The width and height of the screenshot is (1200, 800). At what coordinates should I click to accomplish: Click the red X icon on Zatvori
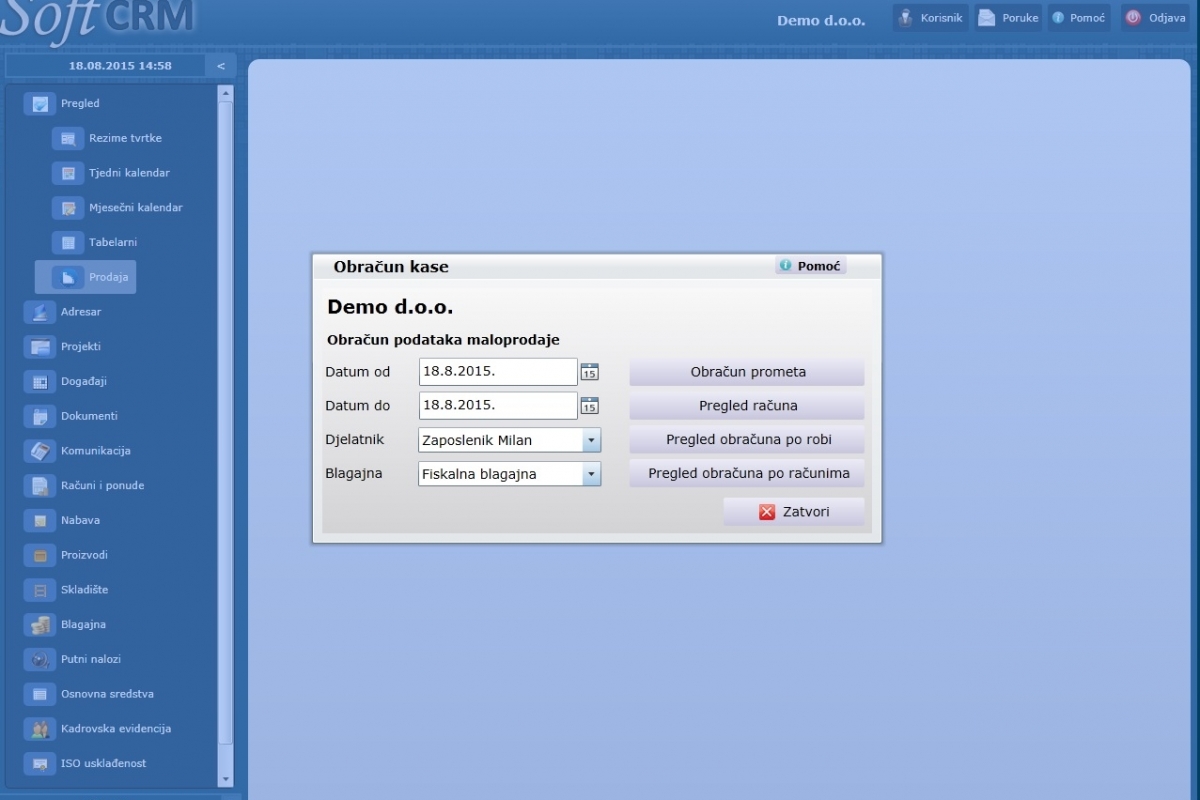tap(767, 512)
